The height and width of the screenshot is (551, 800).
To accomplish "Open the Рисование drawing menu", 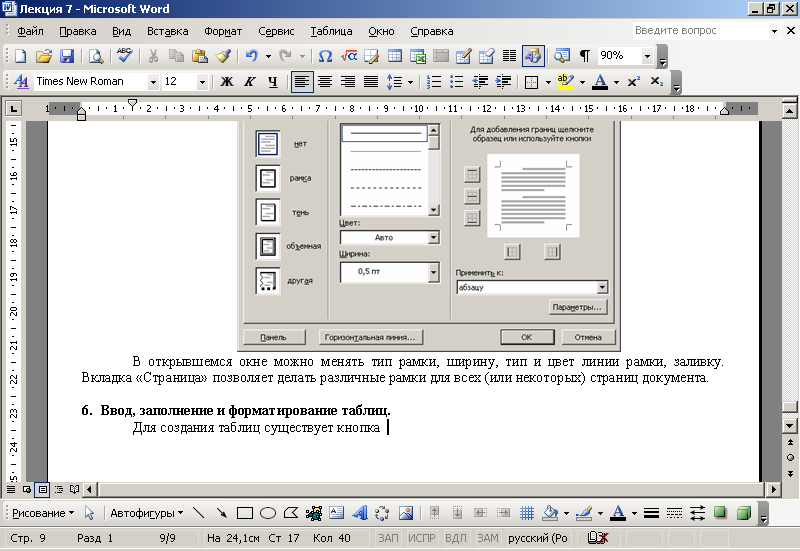I will pyautogui.click(x=43, y=513).
